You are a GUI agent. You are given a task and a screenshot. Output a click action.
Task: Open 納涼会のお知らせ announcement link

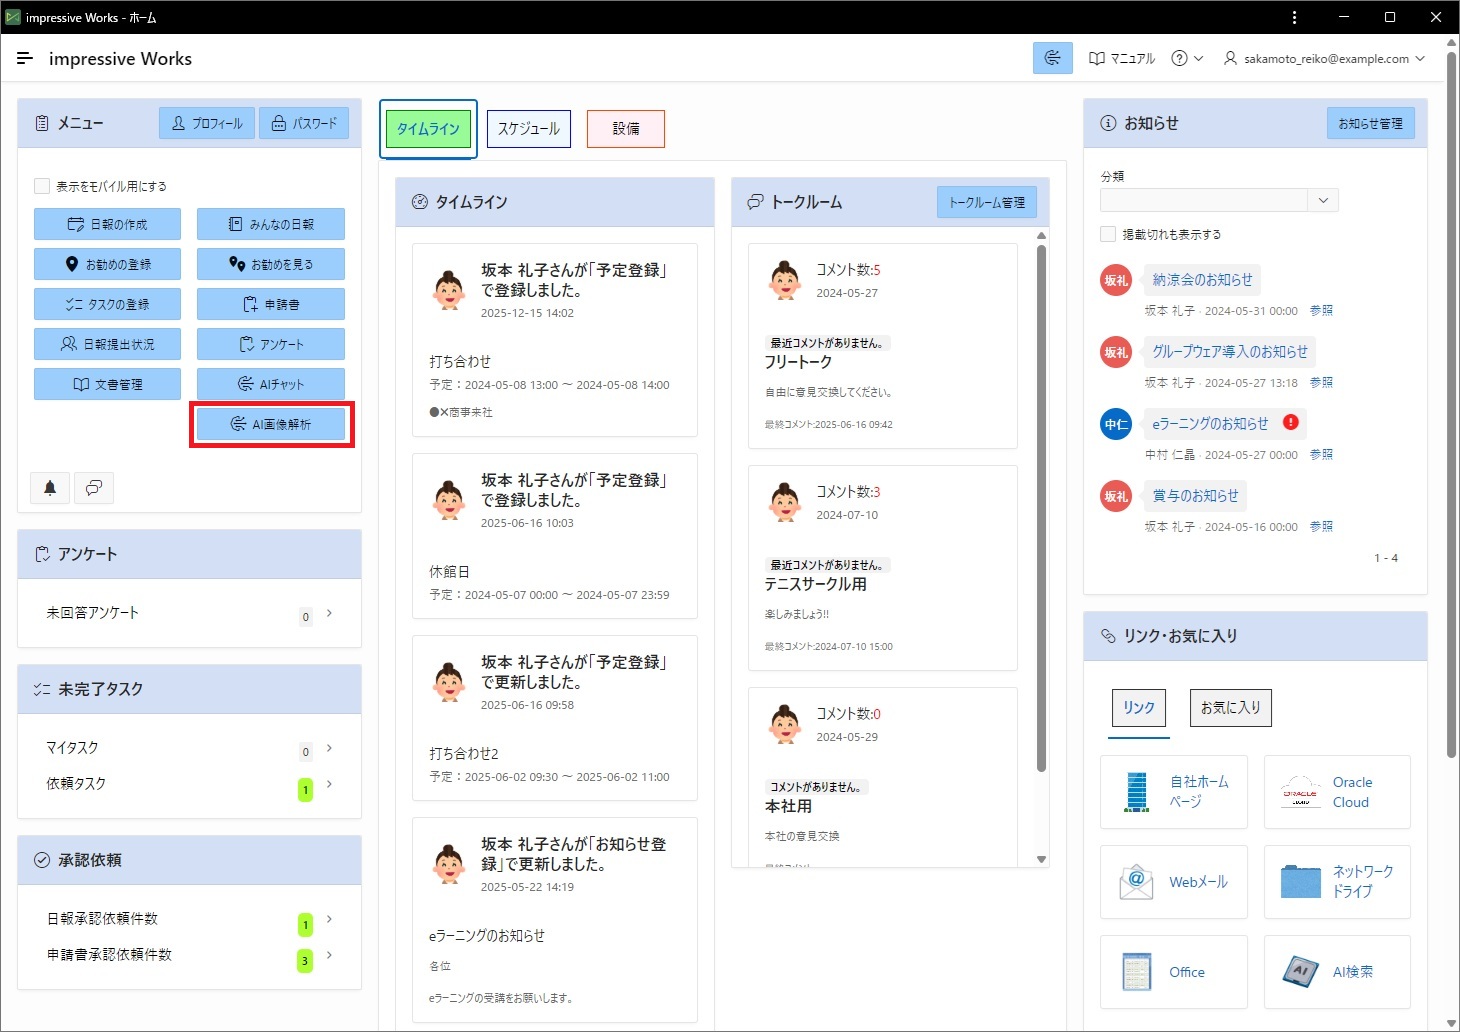pos(1202,280)
